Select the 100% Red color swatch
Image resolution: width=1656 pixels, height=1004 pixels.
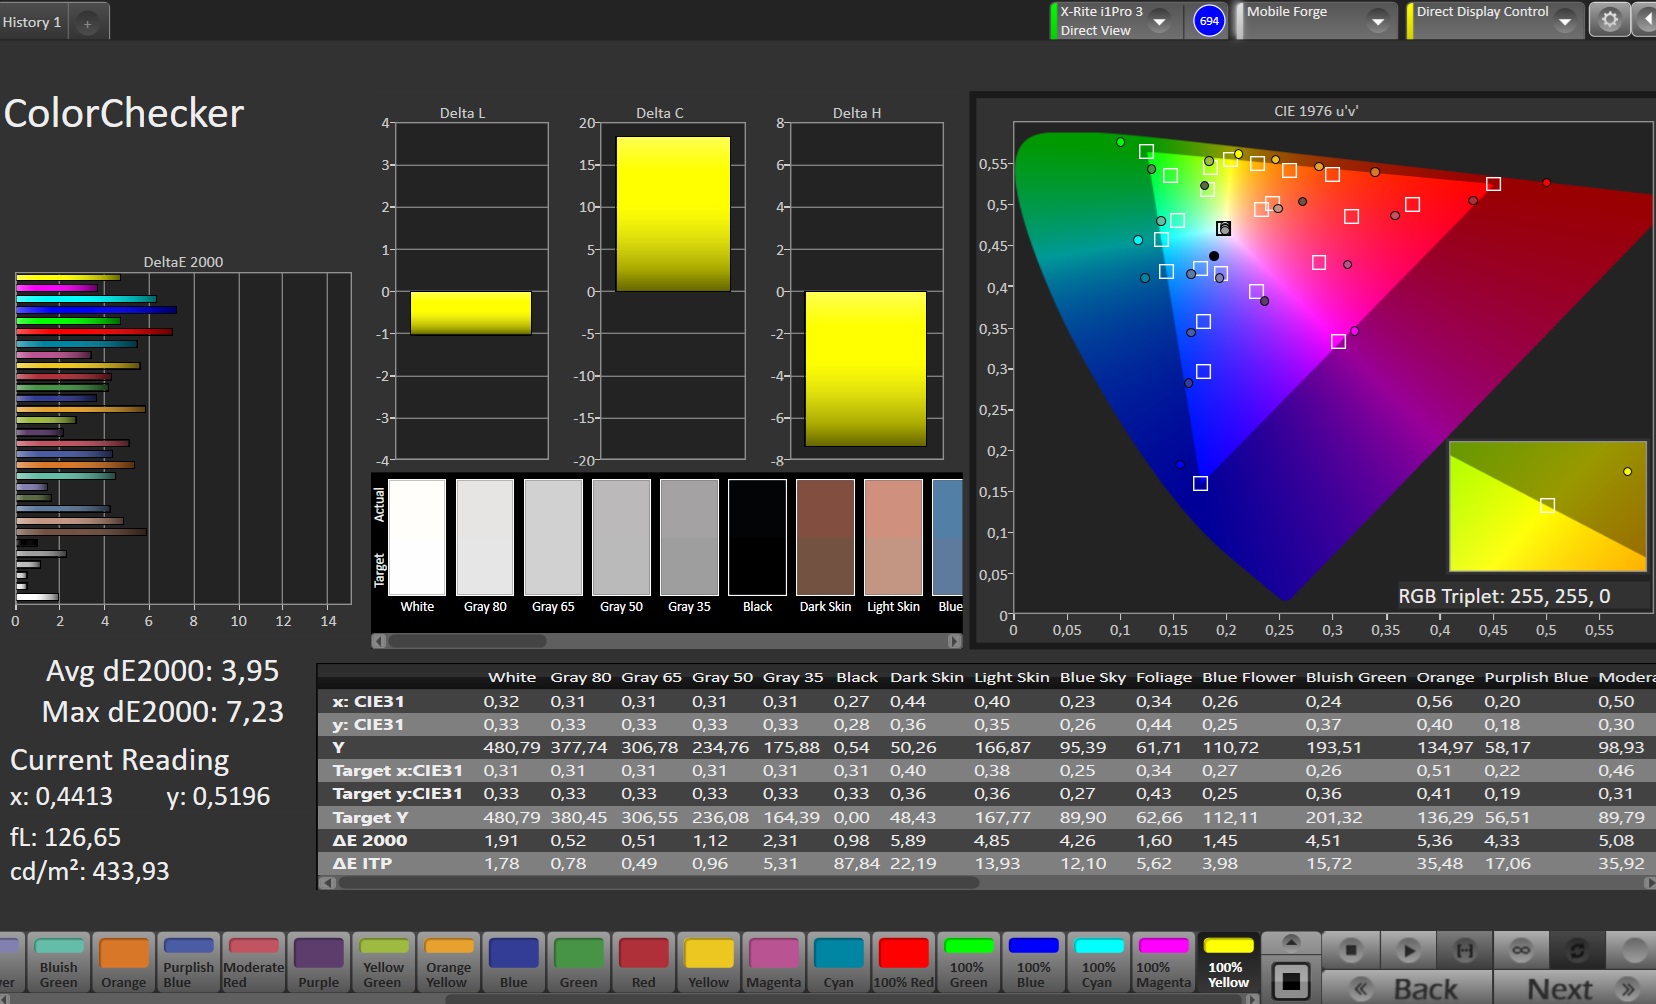click(x=903, y=964)
